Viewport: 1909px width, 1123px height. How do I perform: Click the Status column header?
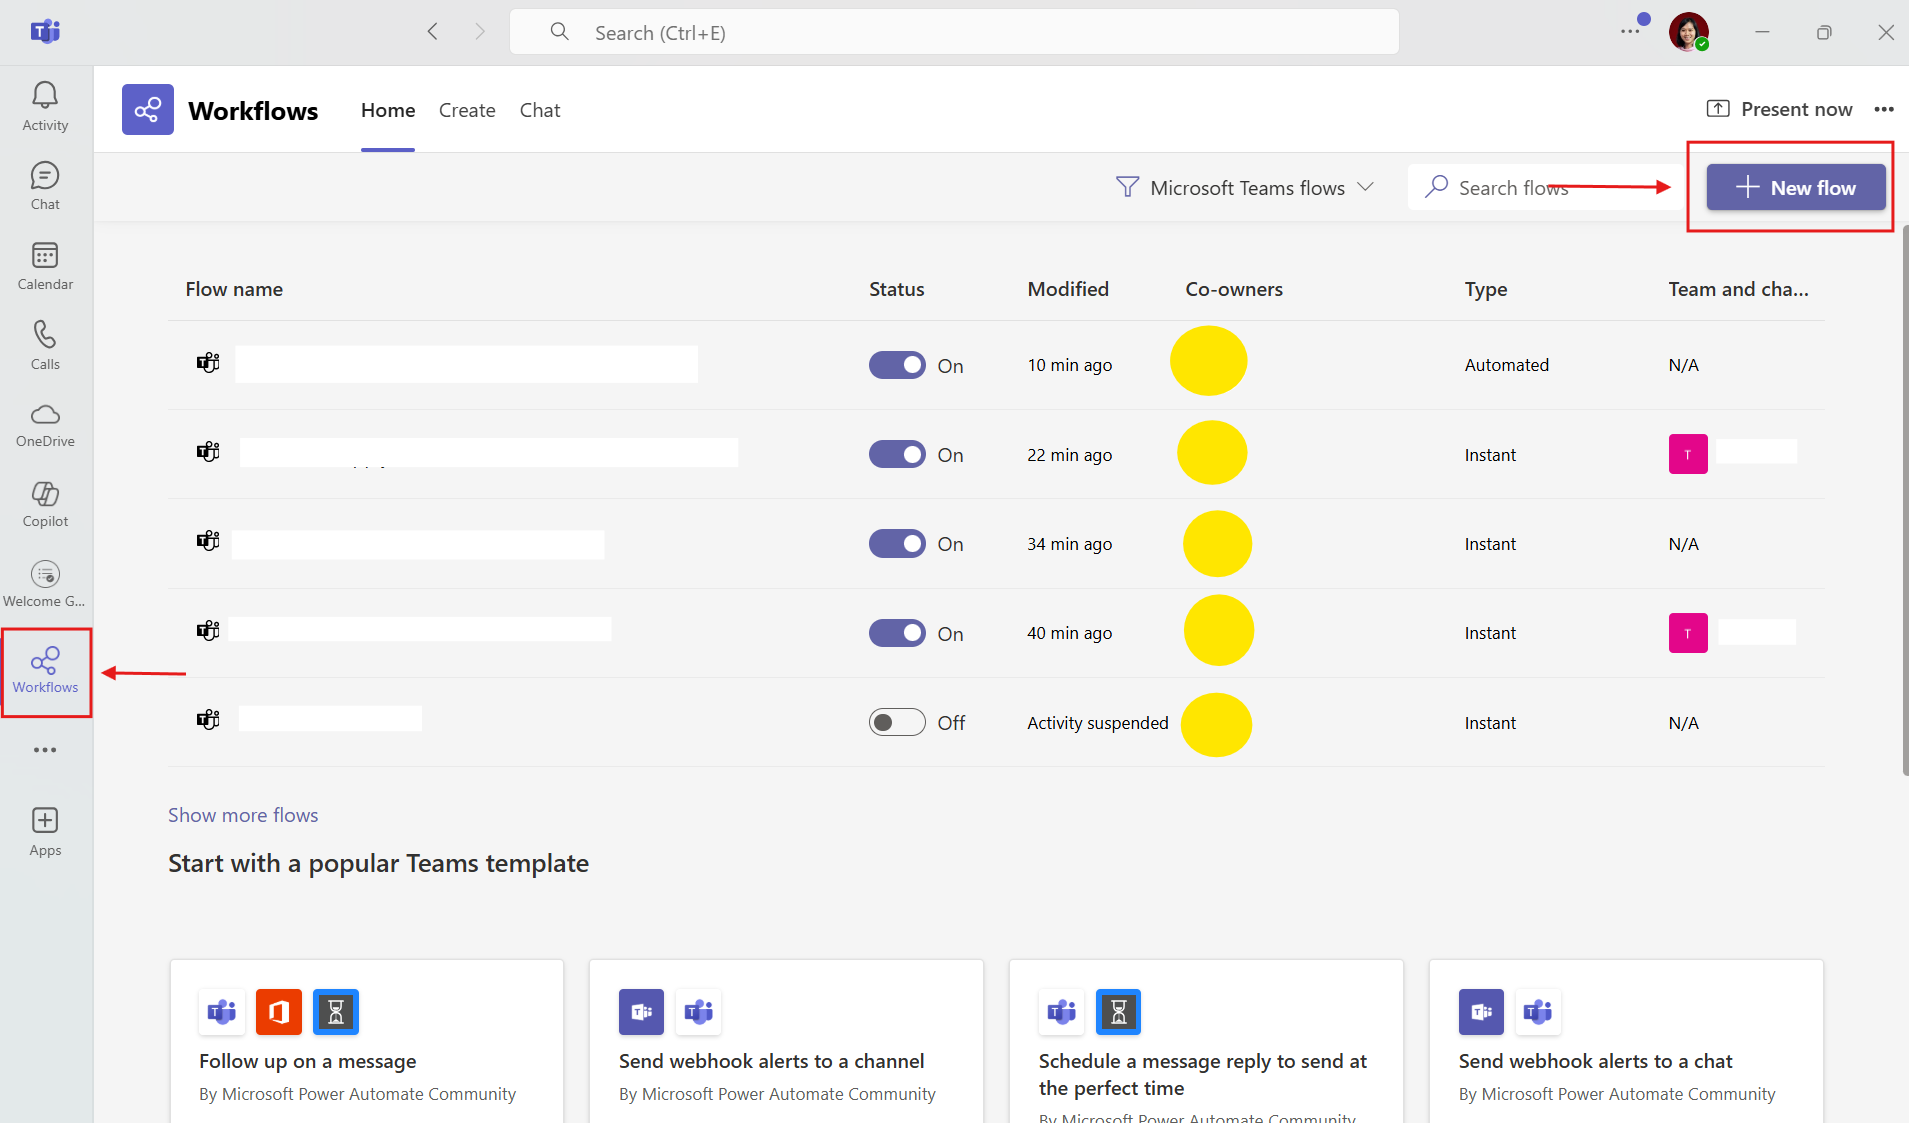tap(896, 289)
